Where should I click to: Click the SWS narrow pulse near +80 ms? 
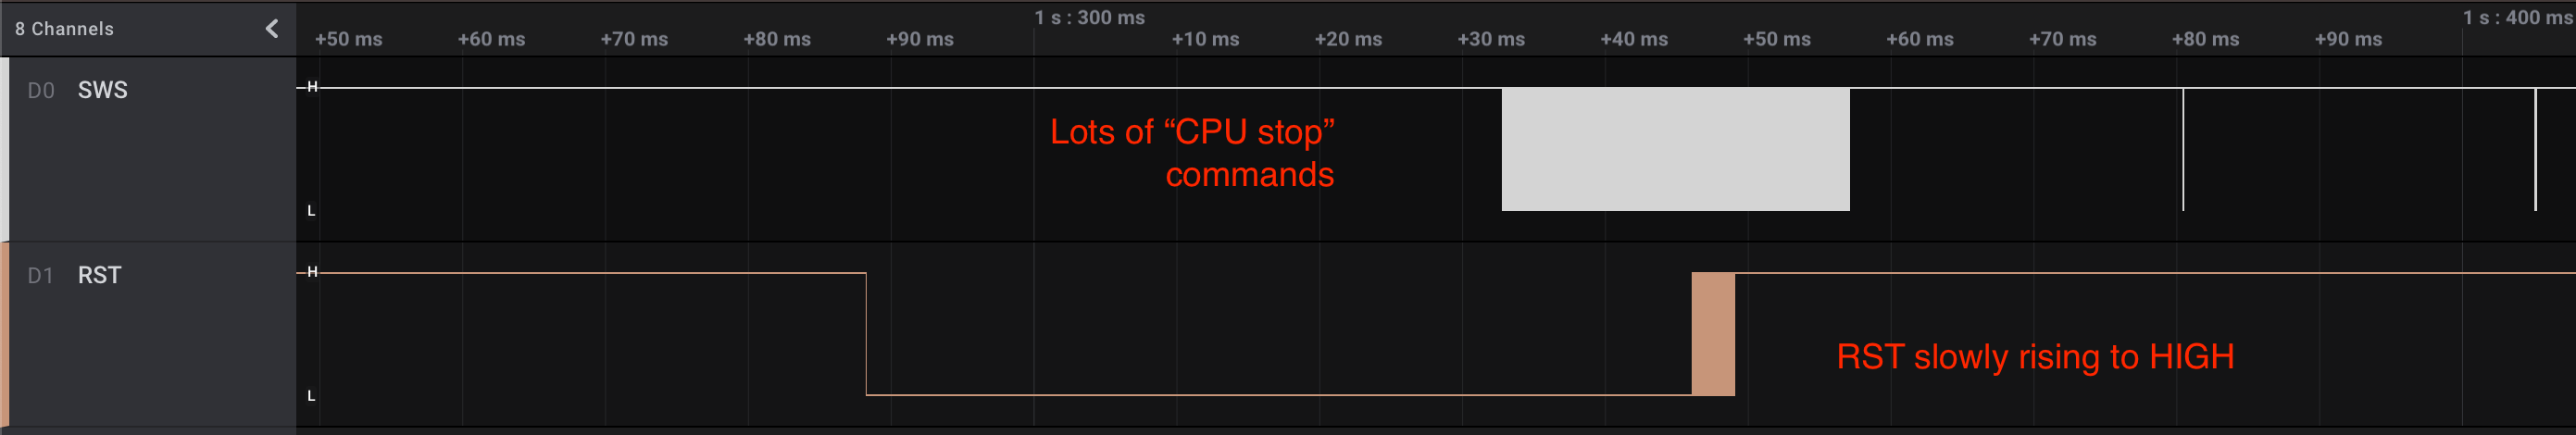click(2182, 149)
